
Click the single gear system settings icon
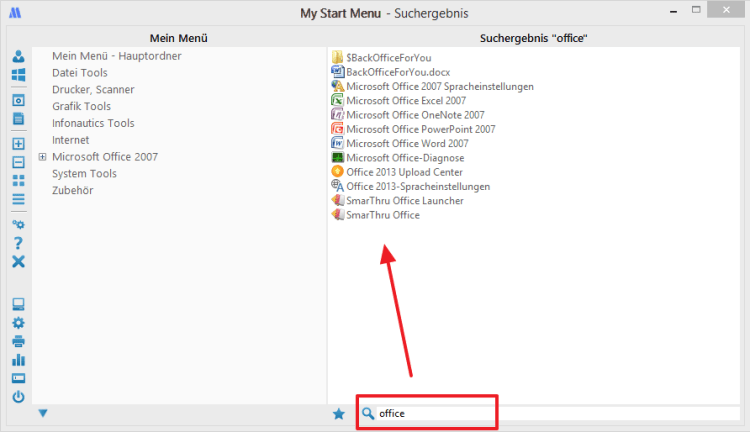[18, 323]
